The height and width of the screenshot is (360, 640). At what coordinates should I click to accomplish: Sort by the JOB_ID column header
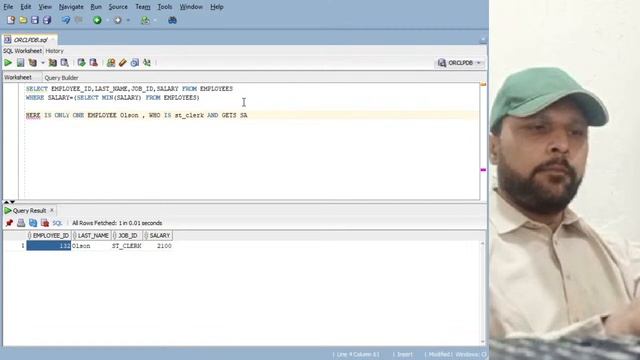(x=127, y=236)
